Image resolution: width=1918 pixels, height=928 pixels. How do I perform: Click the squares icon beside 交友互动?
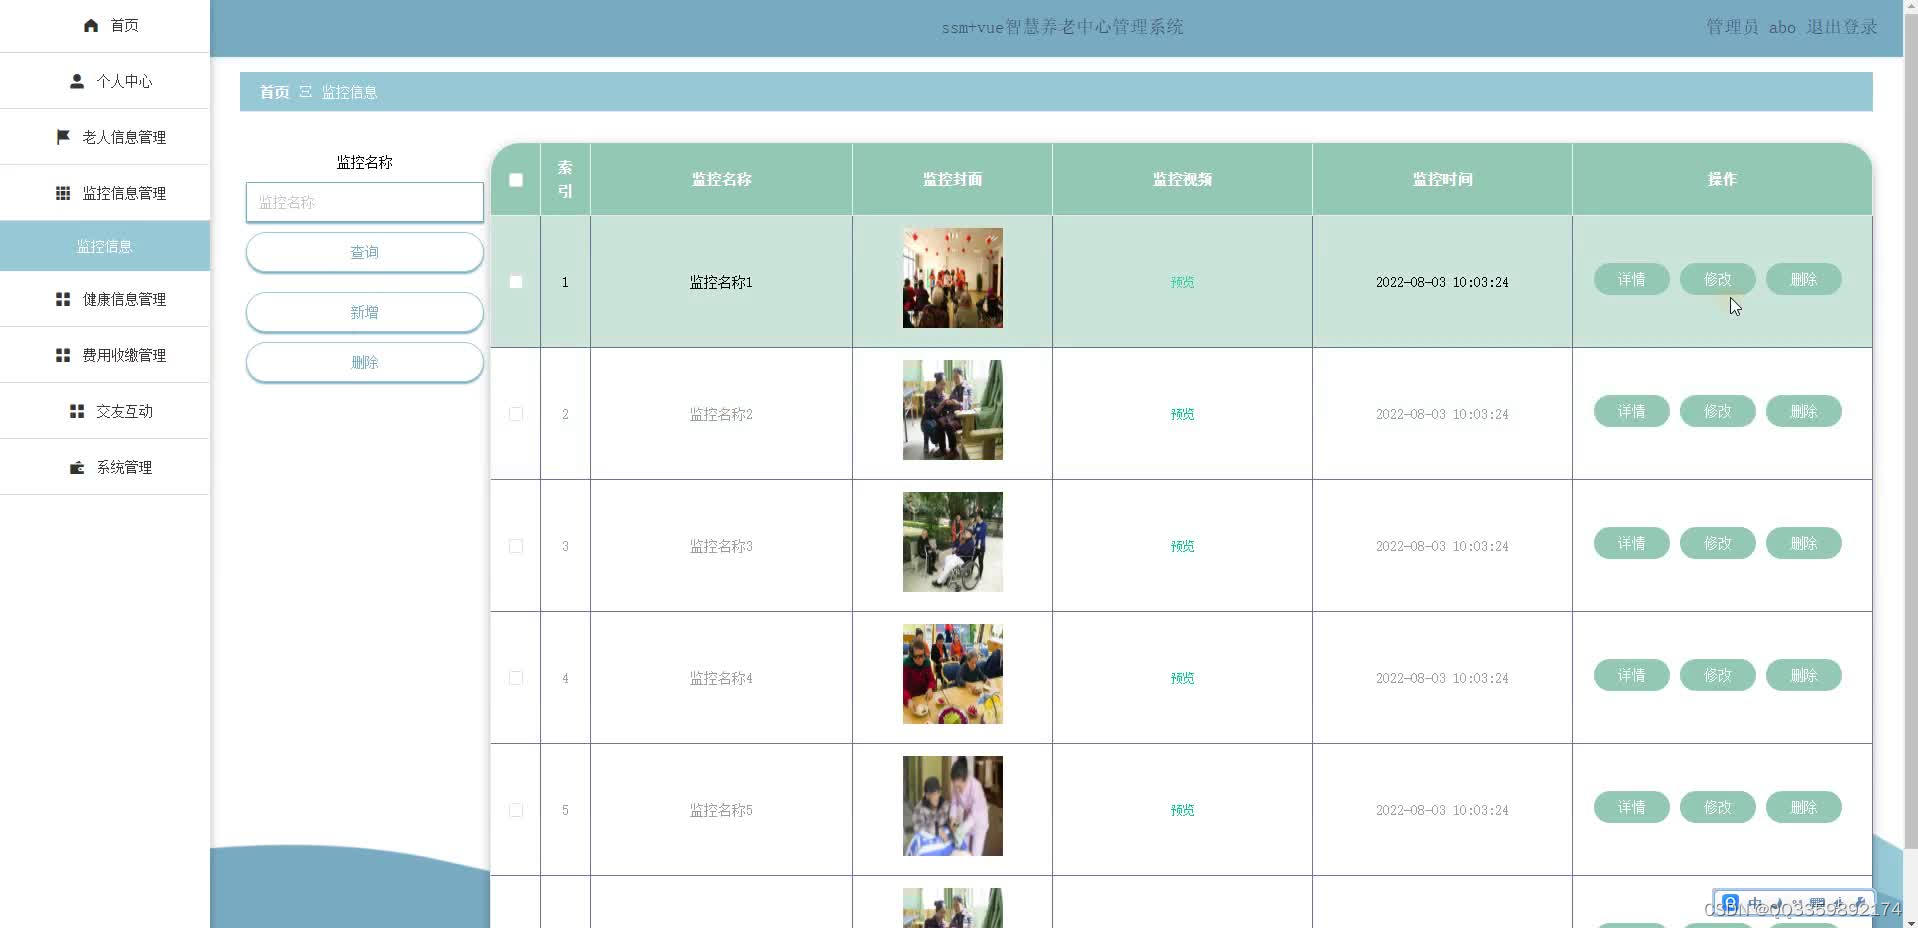coord(77,412)
